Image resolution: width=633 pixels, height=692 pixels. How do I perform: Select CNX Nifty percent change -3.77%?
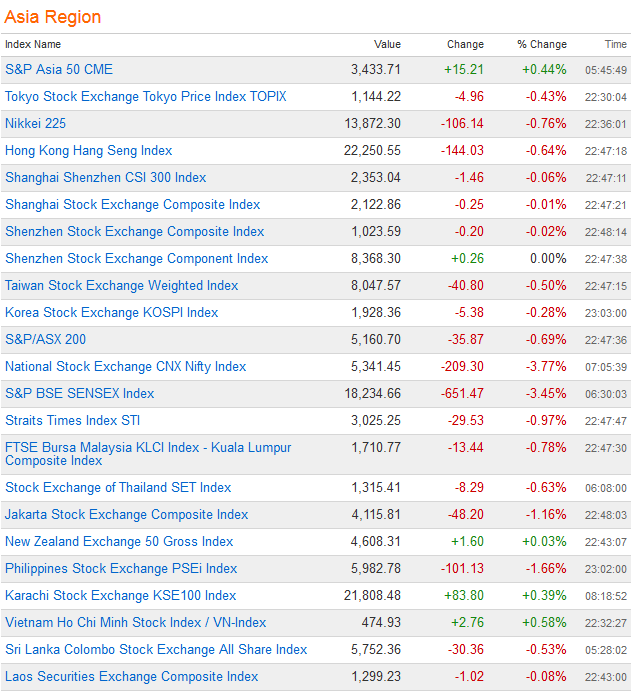546,366
